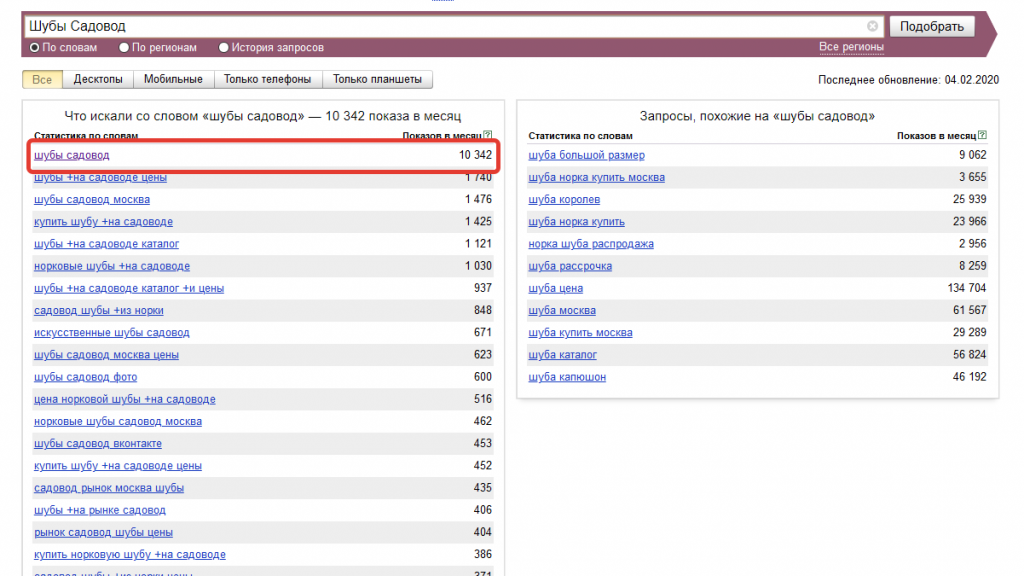Open 'норка шуба распродажа' similar query
The height and width of the screenshot is (576, 1024).
(x=591, y=244)
